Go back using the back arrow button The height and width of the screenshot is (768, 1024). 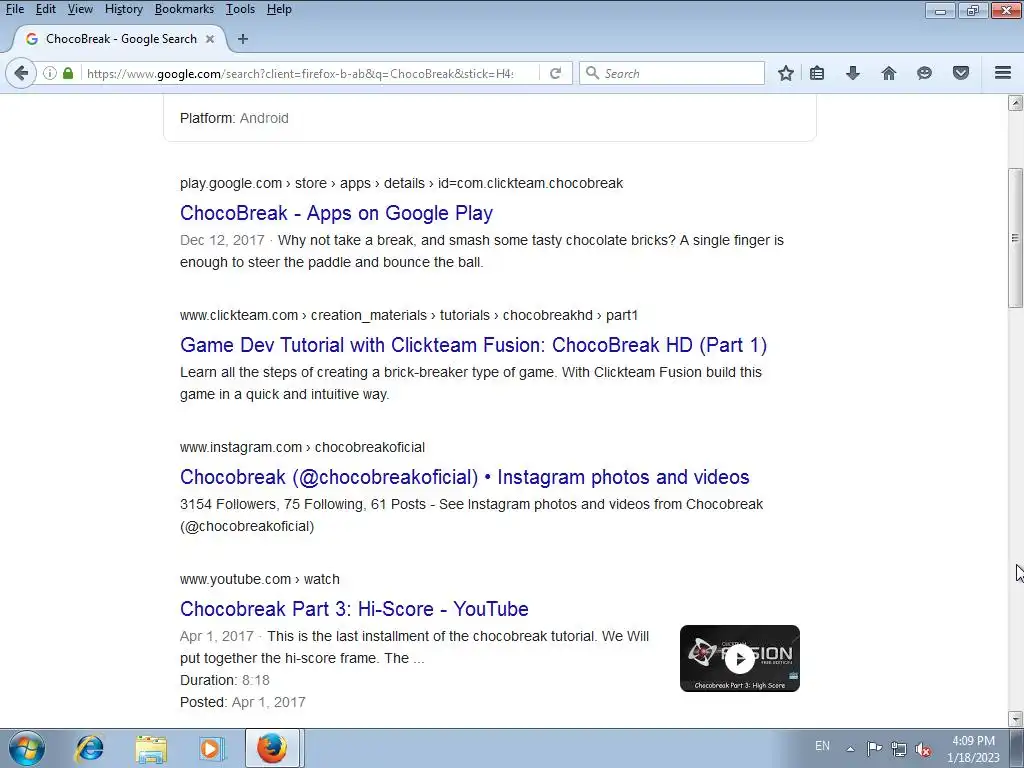21,73
